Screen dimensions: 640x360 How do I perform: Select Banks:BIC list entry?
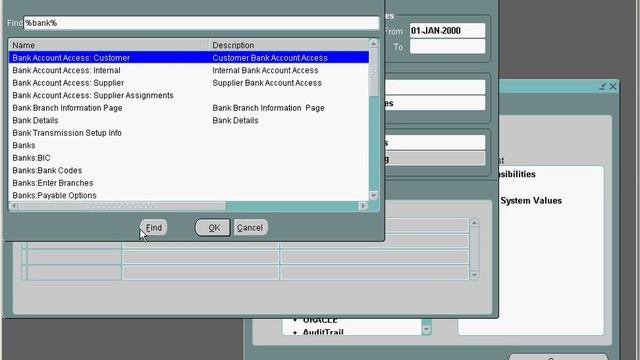coord(31,158)
